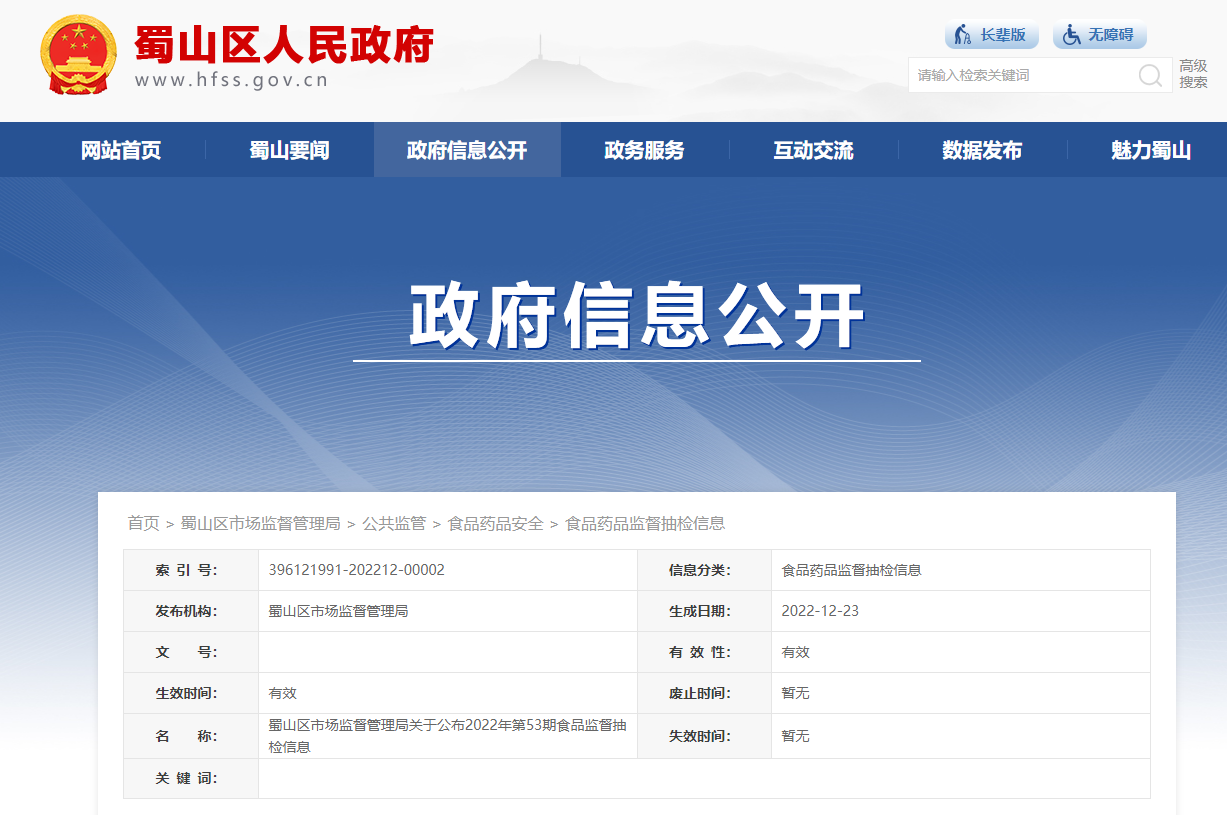This screenshot has width=1227, height=815.
Task: Click the active 政府信息公开 tab
Action: (466, 149)
